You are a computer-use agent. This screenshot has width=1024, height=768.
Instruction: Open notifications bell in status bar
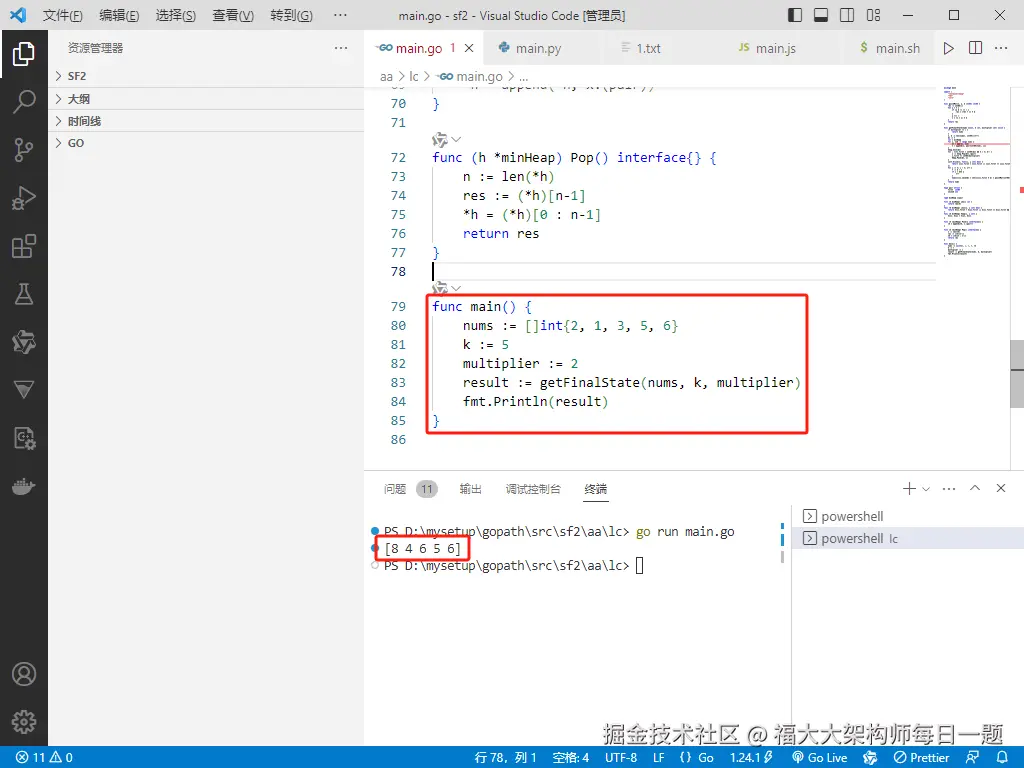point(1002,758)
